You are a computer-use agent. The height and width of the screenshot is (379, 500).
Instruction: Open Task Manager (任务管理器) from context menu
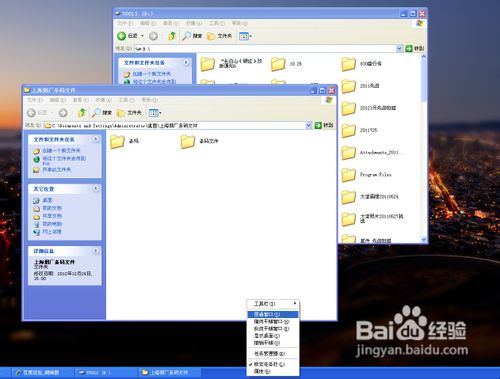click(273, 353)
